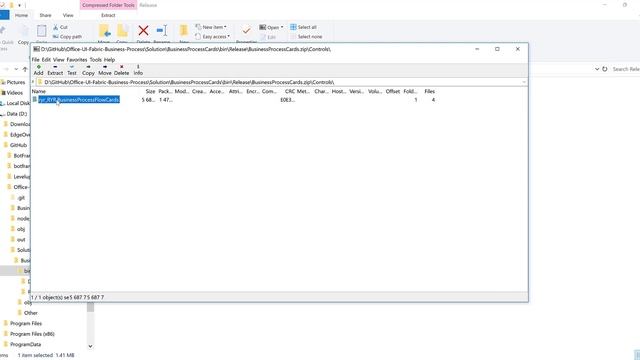Open the Extract tab in Explorer ribbon
Screen dimensions: 640x360
(108, 16)
